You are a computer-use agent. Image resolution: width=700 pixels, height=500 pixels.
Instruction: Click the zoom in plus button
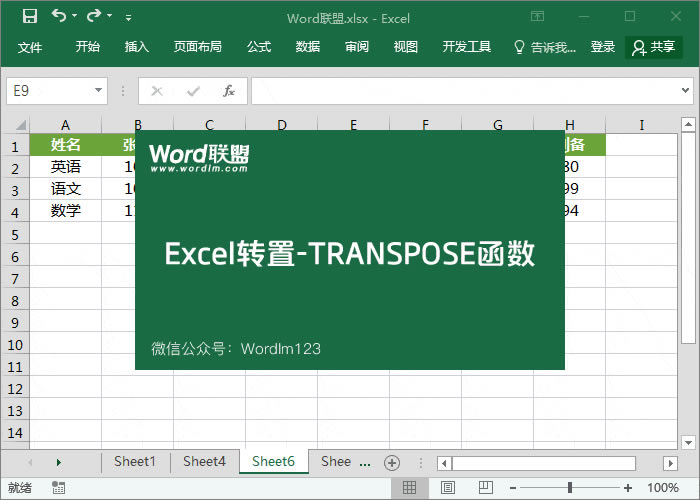(628, 488)
